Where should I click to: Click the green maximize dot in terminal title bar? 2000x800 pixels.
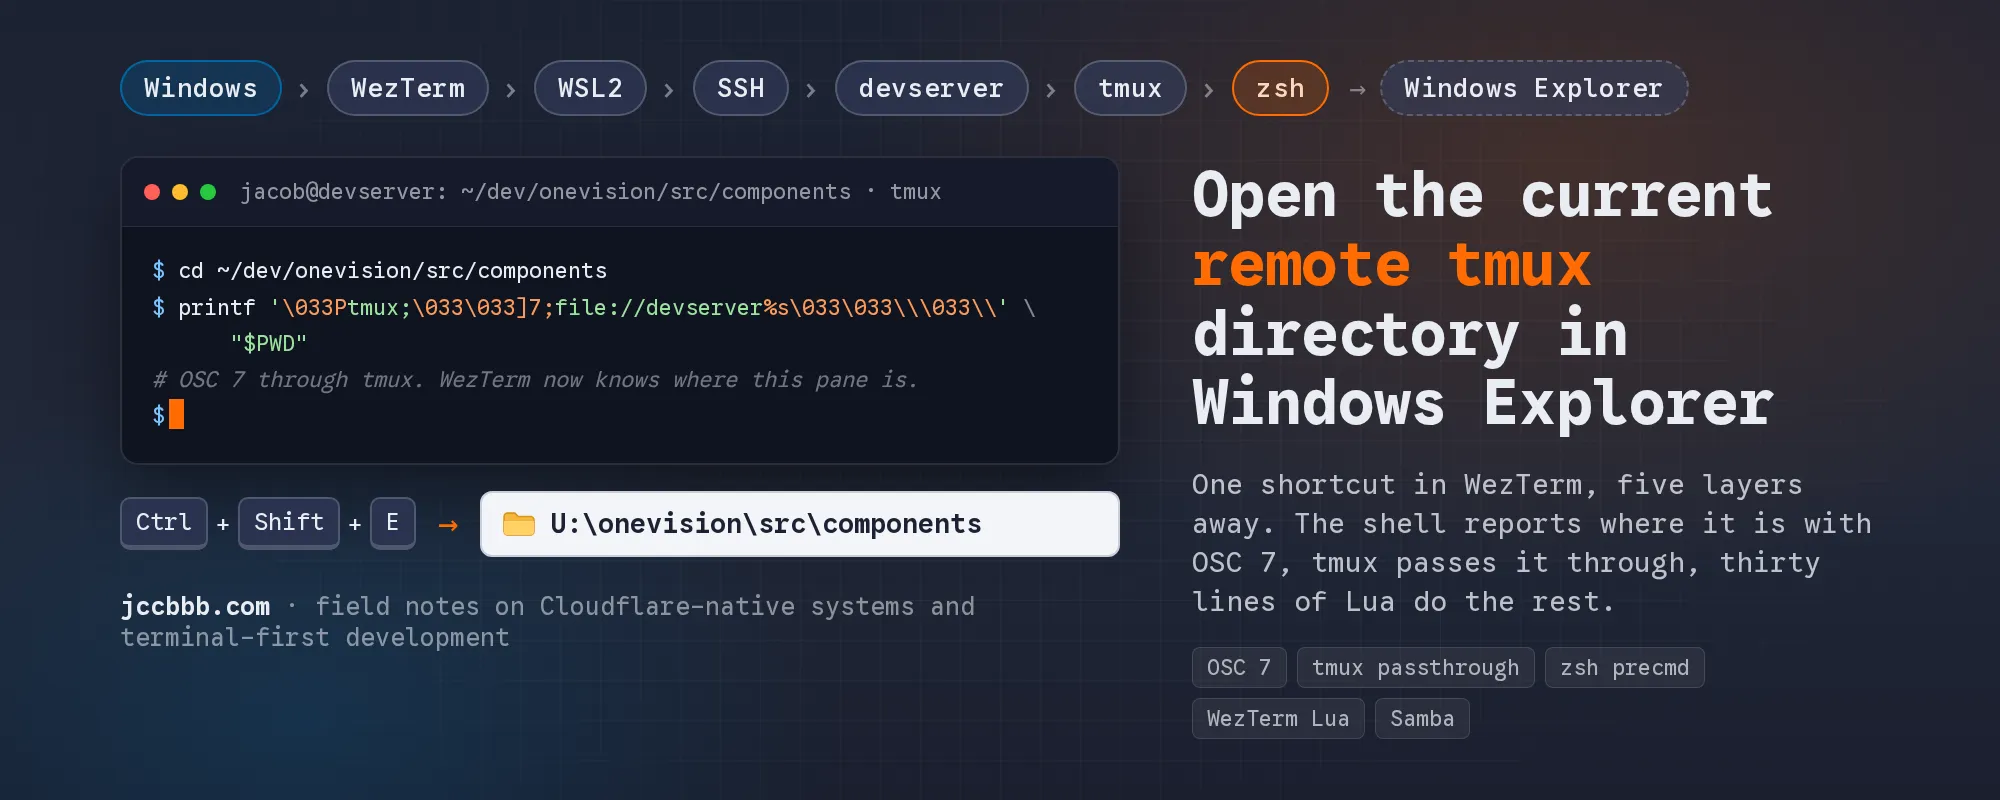tap(208, 192)
